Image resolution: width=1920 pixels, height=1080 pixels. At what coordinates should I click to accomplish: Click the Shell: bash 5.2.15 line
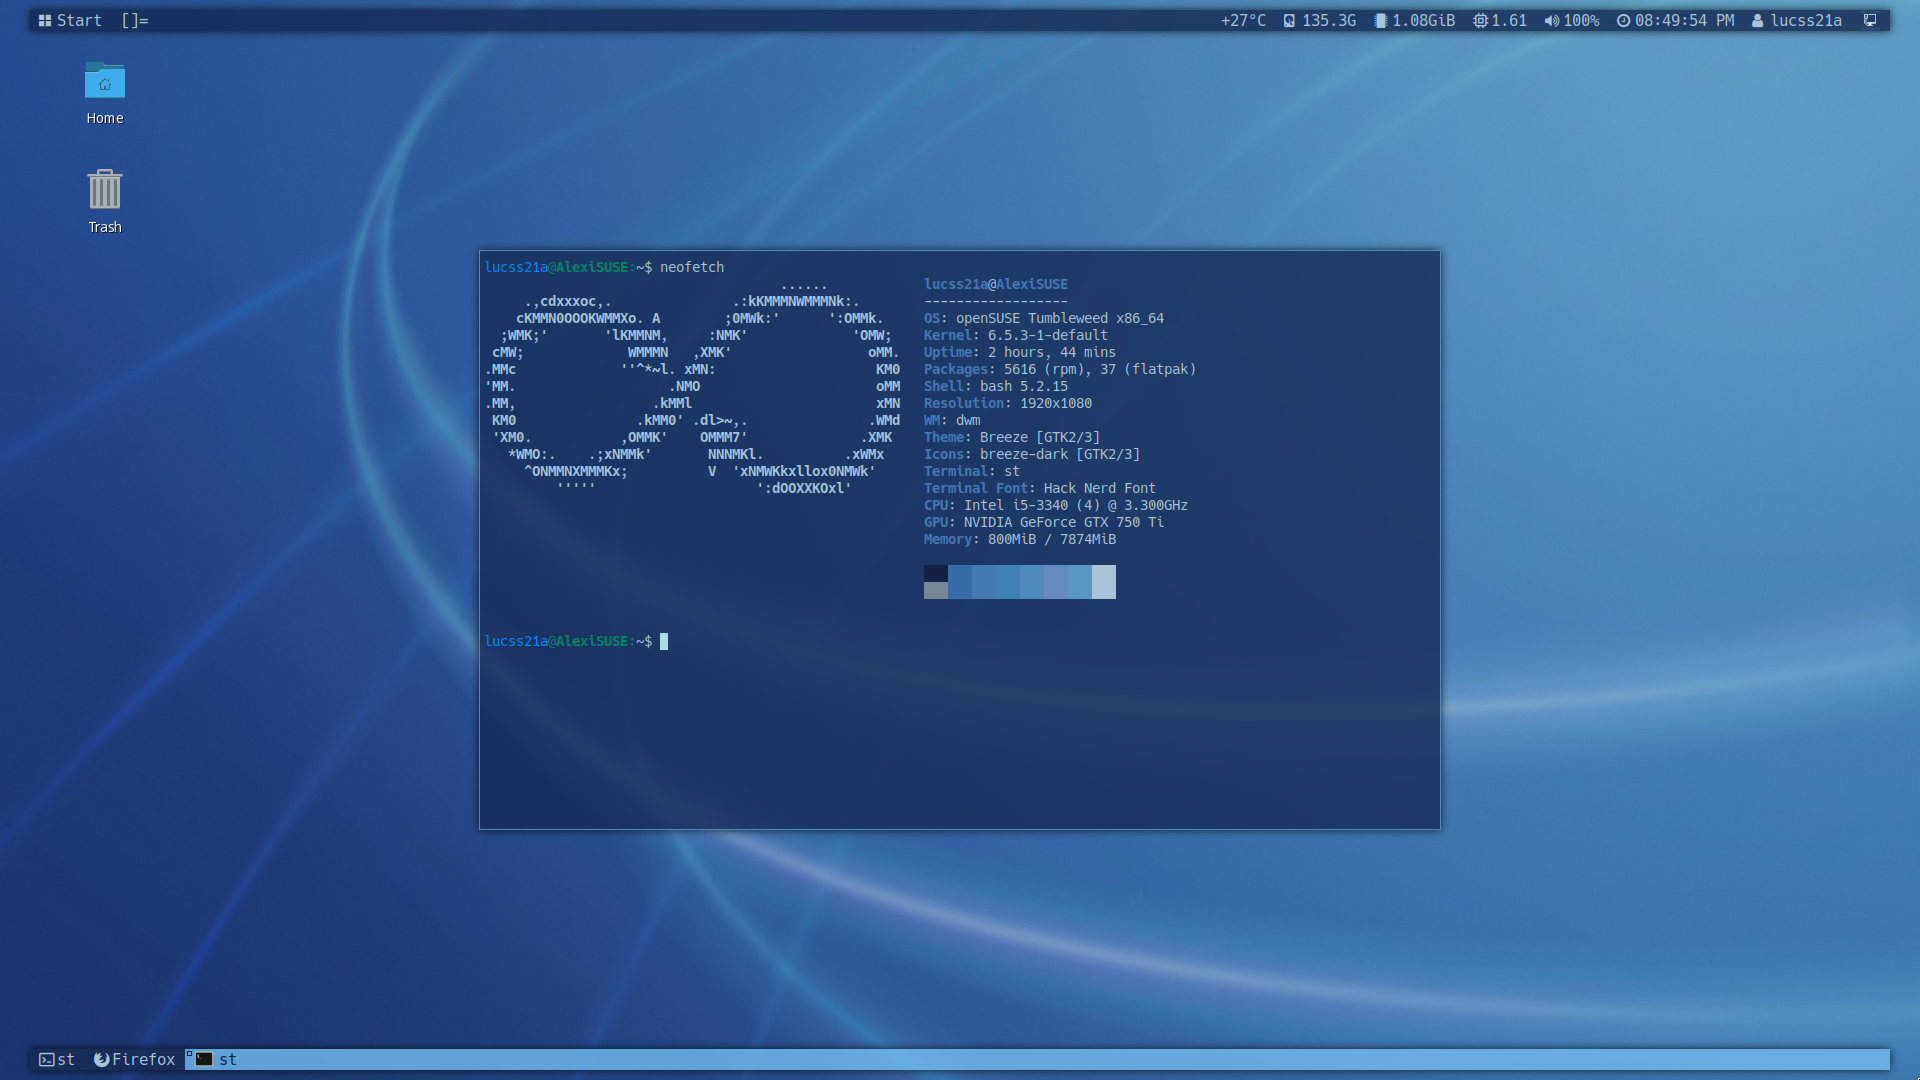coord(996,386)
